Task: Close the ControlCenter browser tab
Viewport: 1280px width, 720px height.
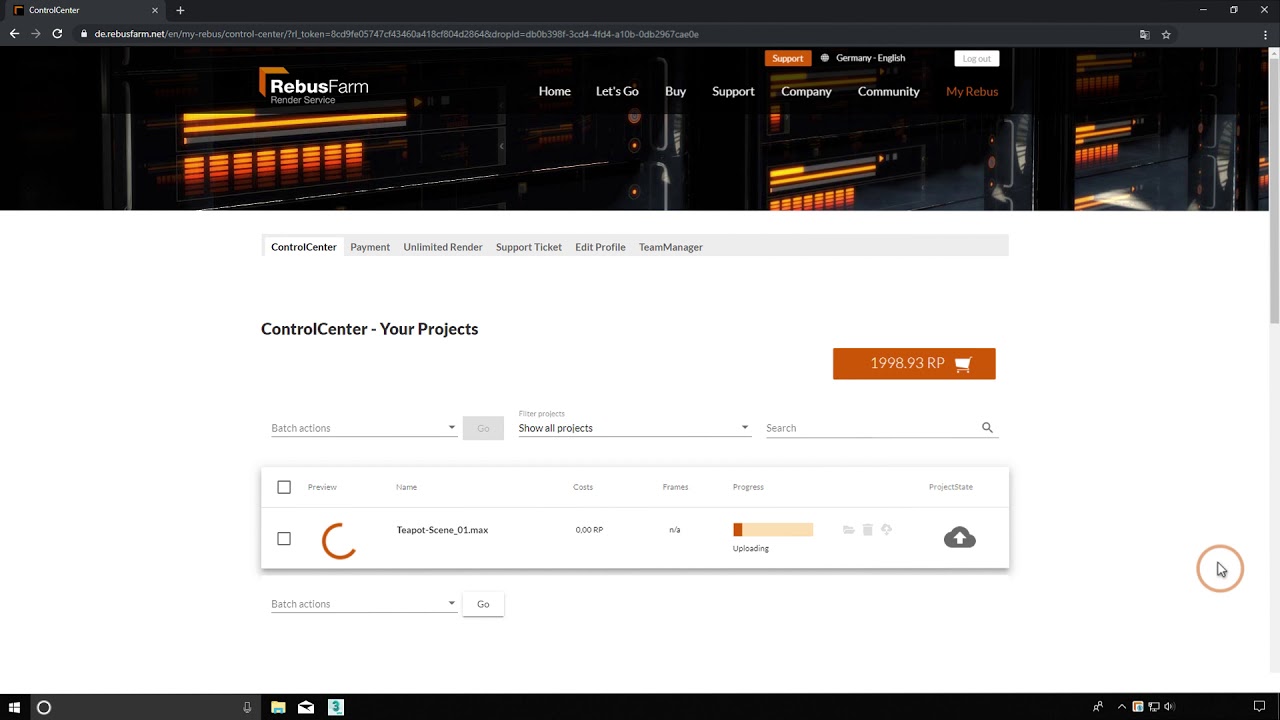Action: (155, 10)
